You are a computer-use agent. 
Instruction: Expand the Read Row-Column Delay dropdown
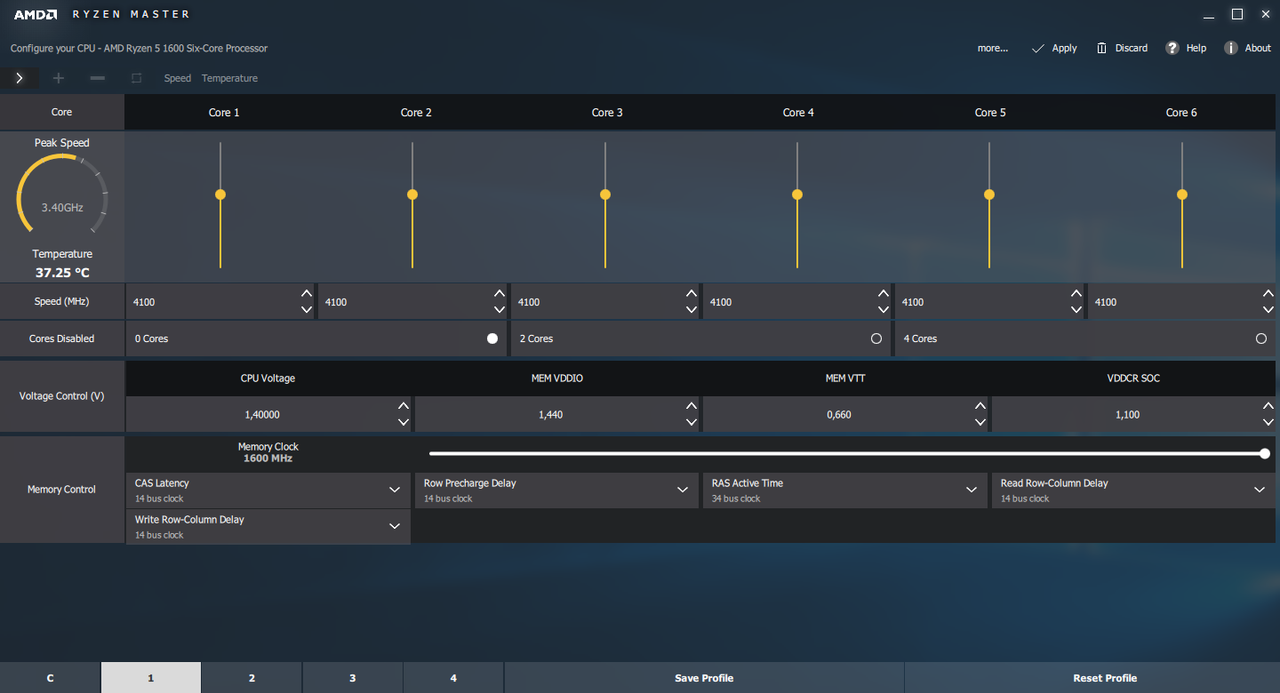1259,490
